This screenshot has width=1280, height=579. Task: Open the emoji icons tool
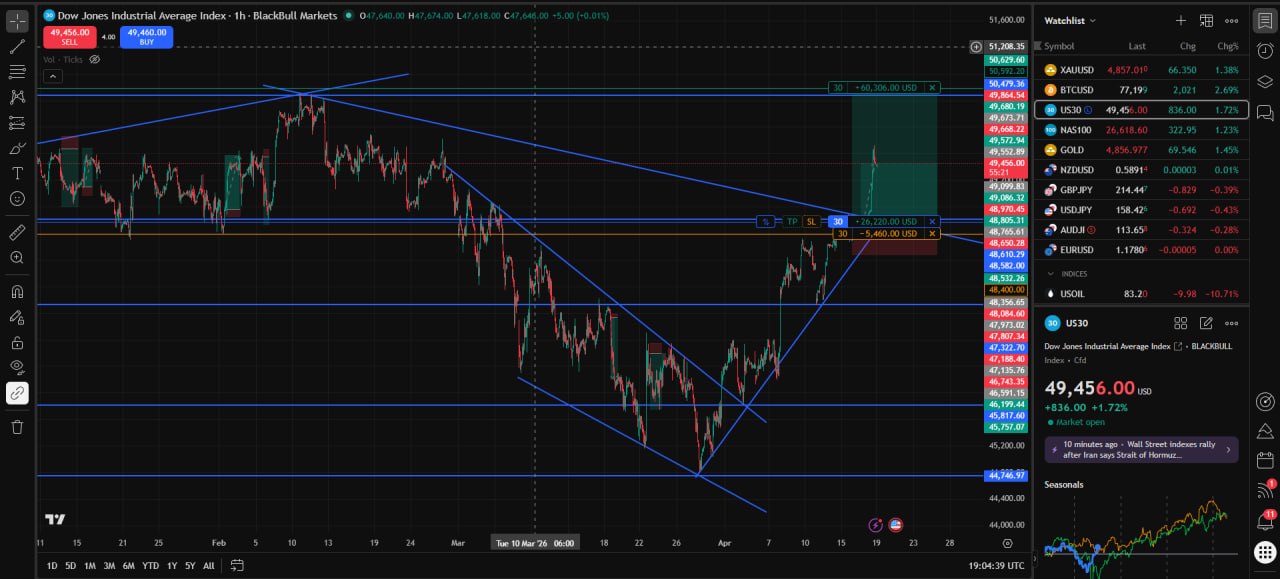point(17,198)
